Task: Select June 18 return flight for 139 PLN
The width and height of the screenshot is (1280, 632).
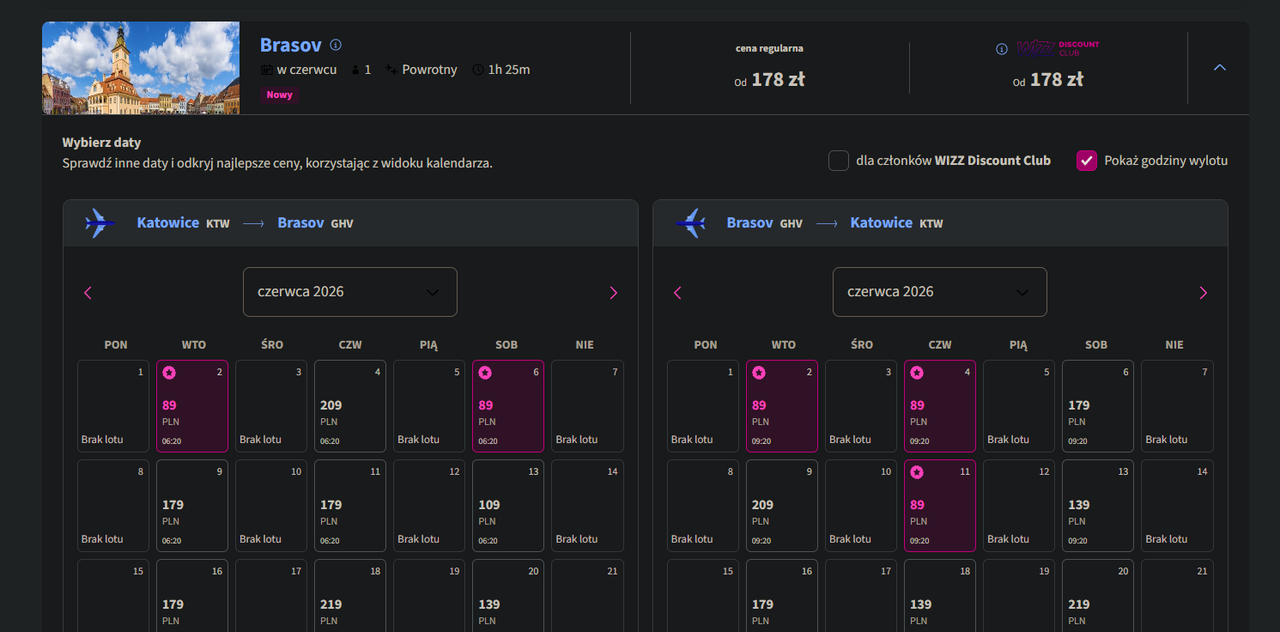Action: coord(940,596)
